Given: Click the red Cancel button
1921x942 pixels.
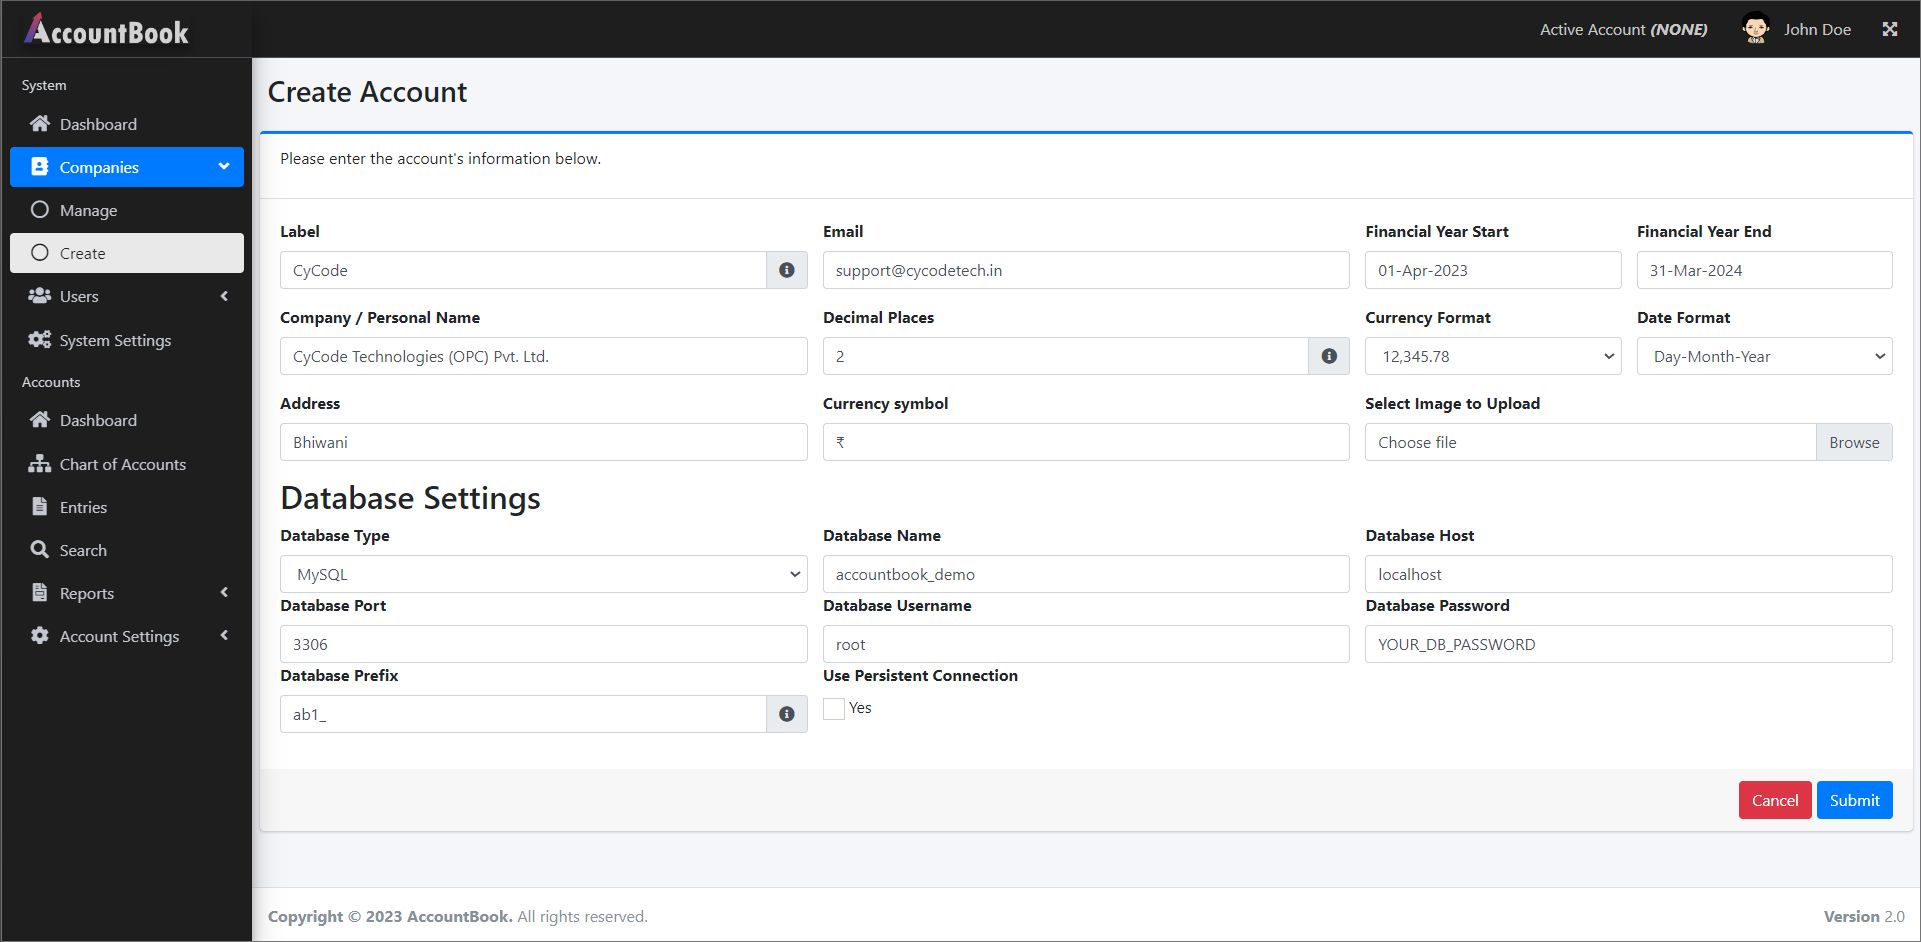Looking at the screenshot, I should [x=1774, y=800].
